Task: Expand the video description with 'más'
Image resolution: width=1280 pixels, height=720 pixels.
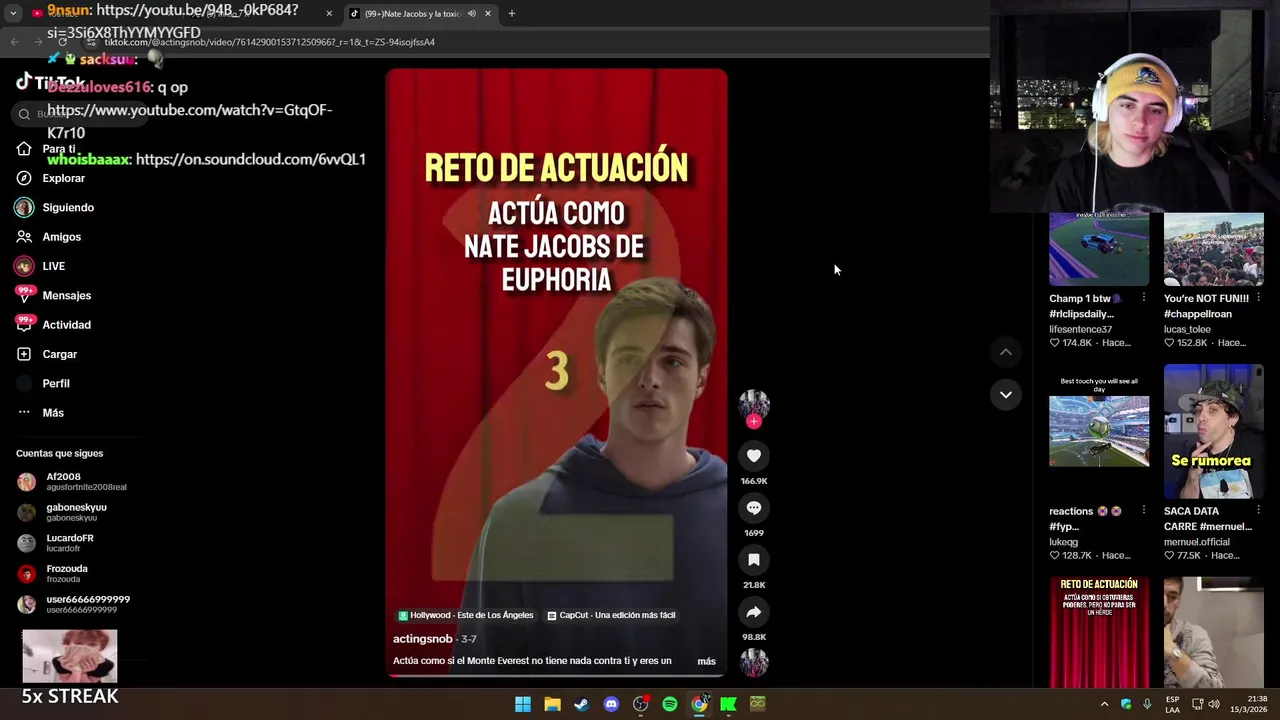Action: click(x=706, y=661)
